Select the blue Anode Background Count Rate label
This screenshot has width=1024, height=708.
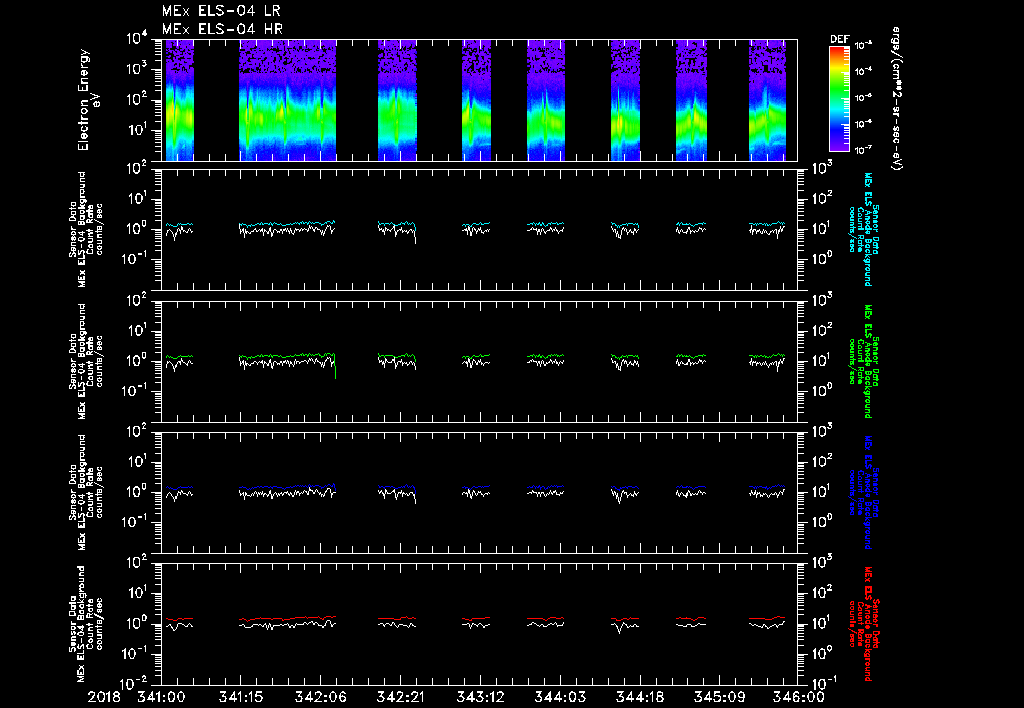point(863,492)
